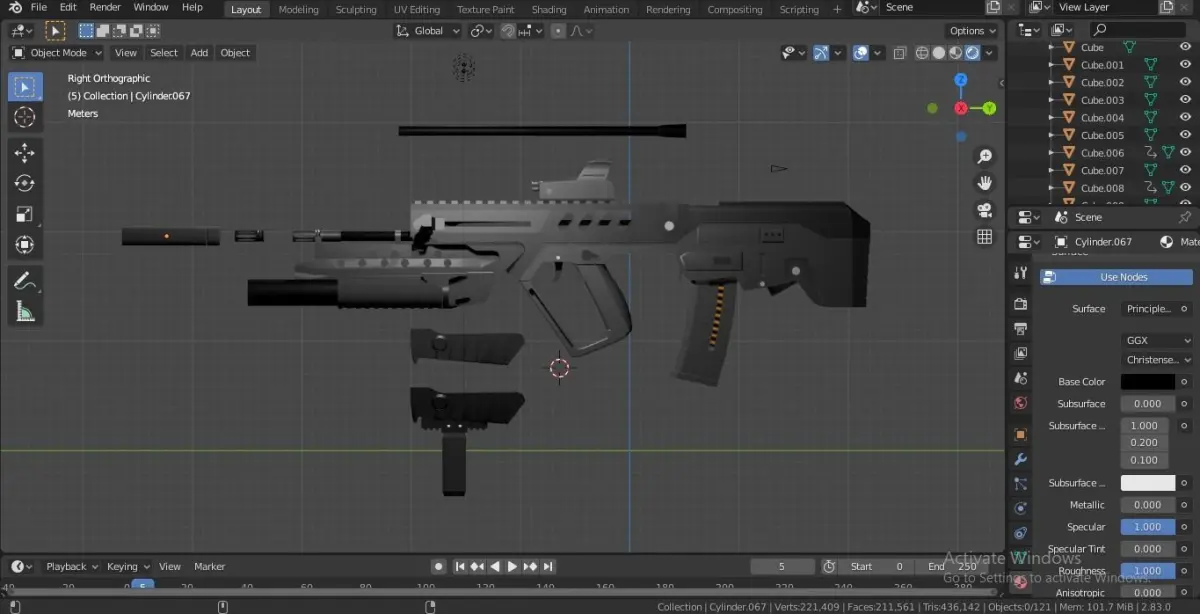Hide Cube.007 with its eye icon

tap(1185, 170)
